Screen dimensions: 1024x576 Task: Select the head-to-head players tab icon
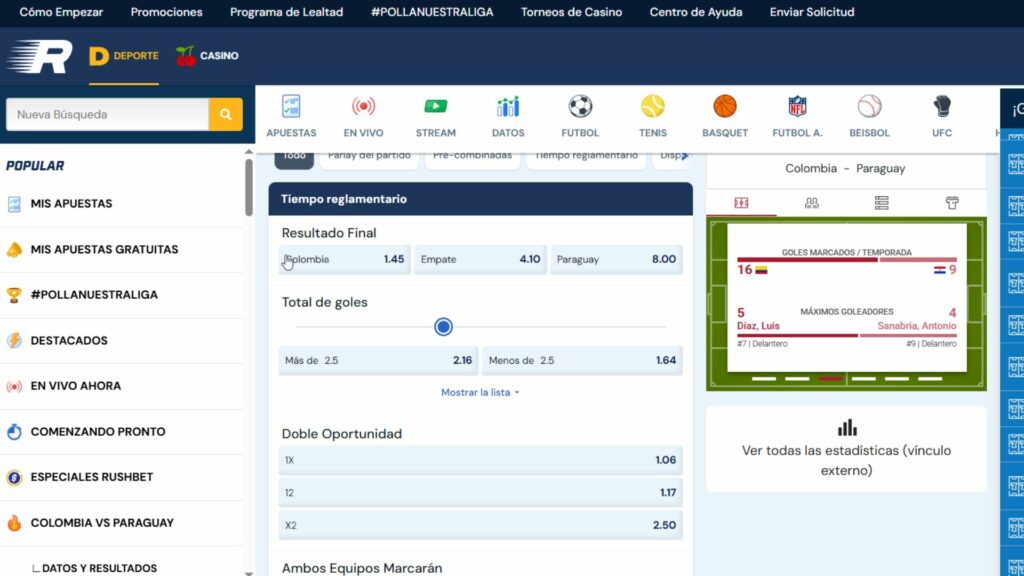click(x=812, y=203)
